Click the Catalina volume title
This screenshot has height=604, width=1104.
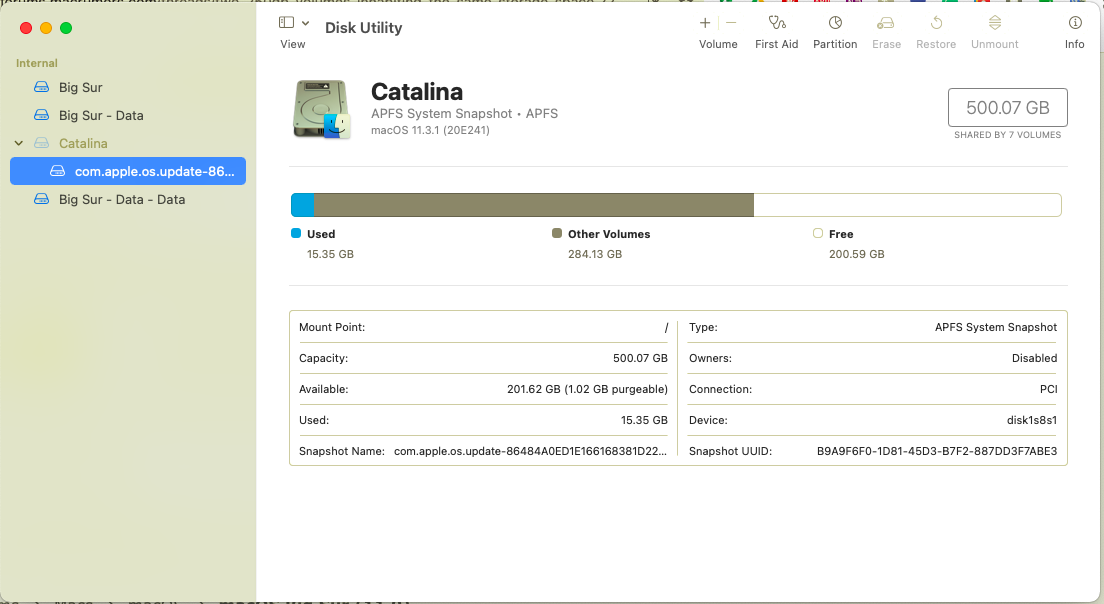click(417, 92)
